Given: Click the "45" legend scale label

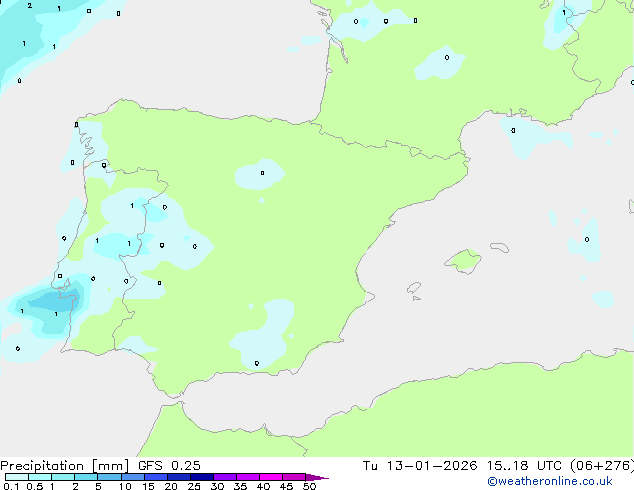Looking at the screenshot, I should pyautogui.click(x=286, y=486).
